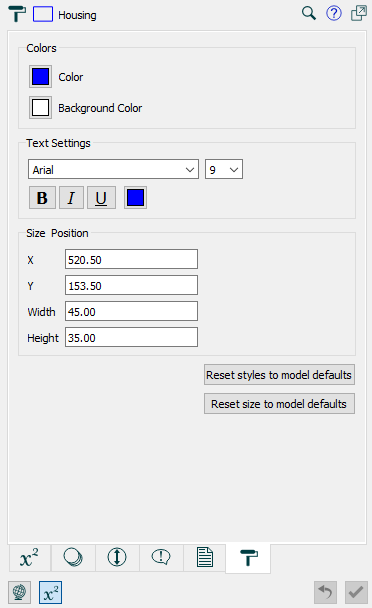The image size is (372, 608).
Task: Click Reset size to model defaults
Action: [x=279, y=404]
